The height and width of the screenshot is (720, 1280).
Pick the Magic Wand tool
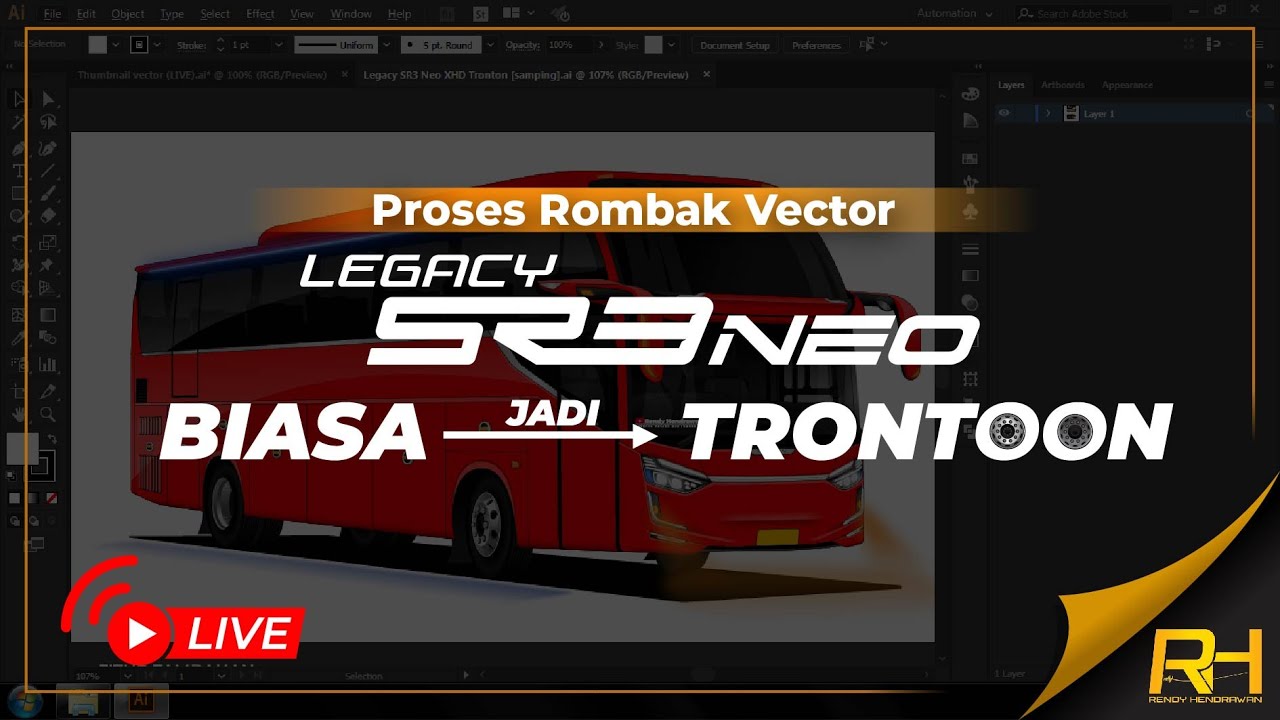pyautogui.click(x=19, y=122)
